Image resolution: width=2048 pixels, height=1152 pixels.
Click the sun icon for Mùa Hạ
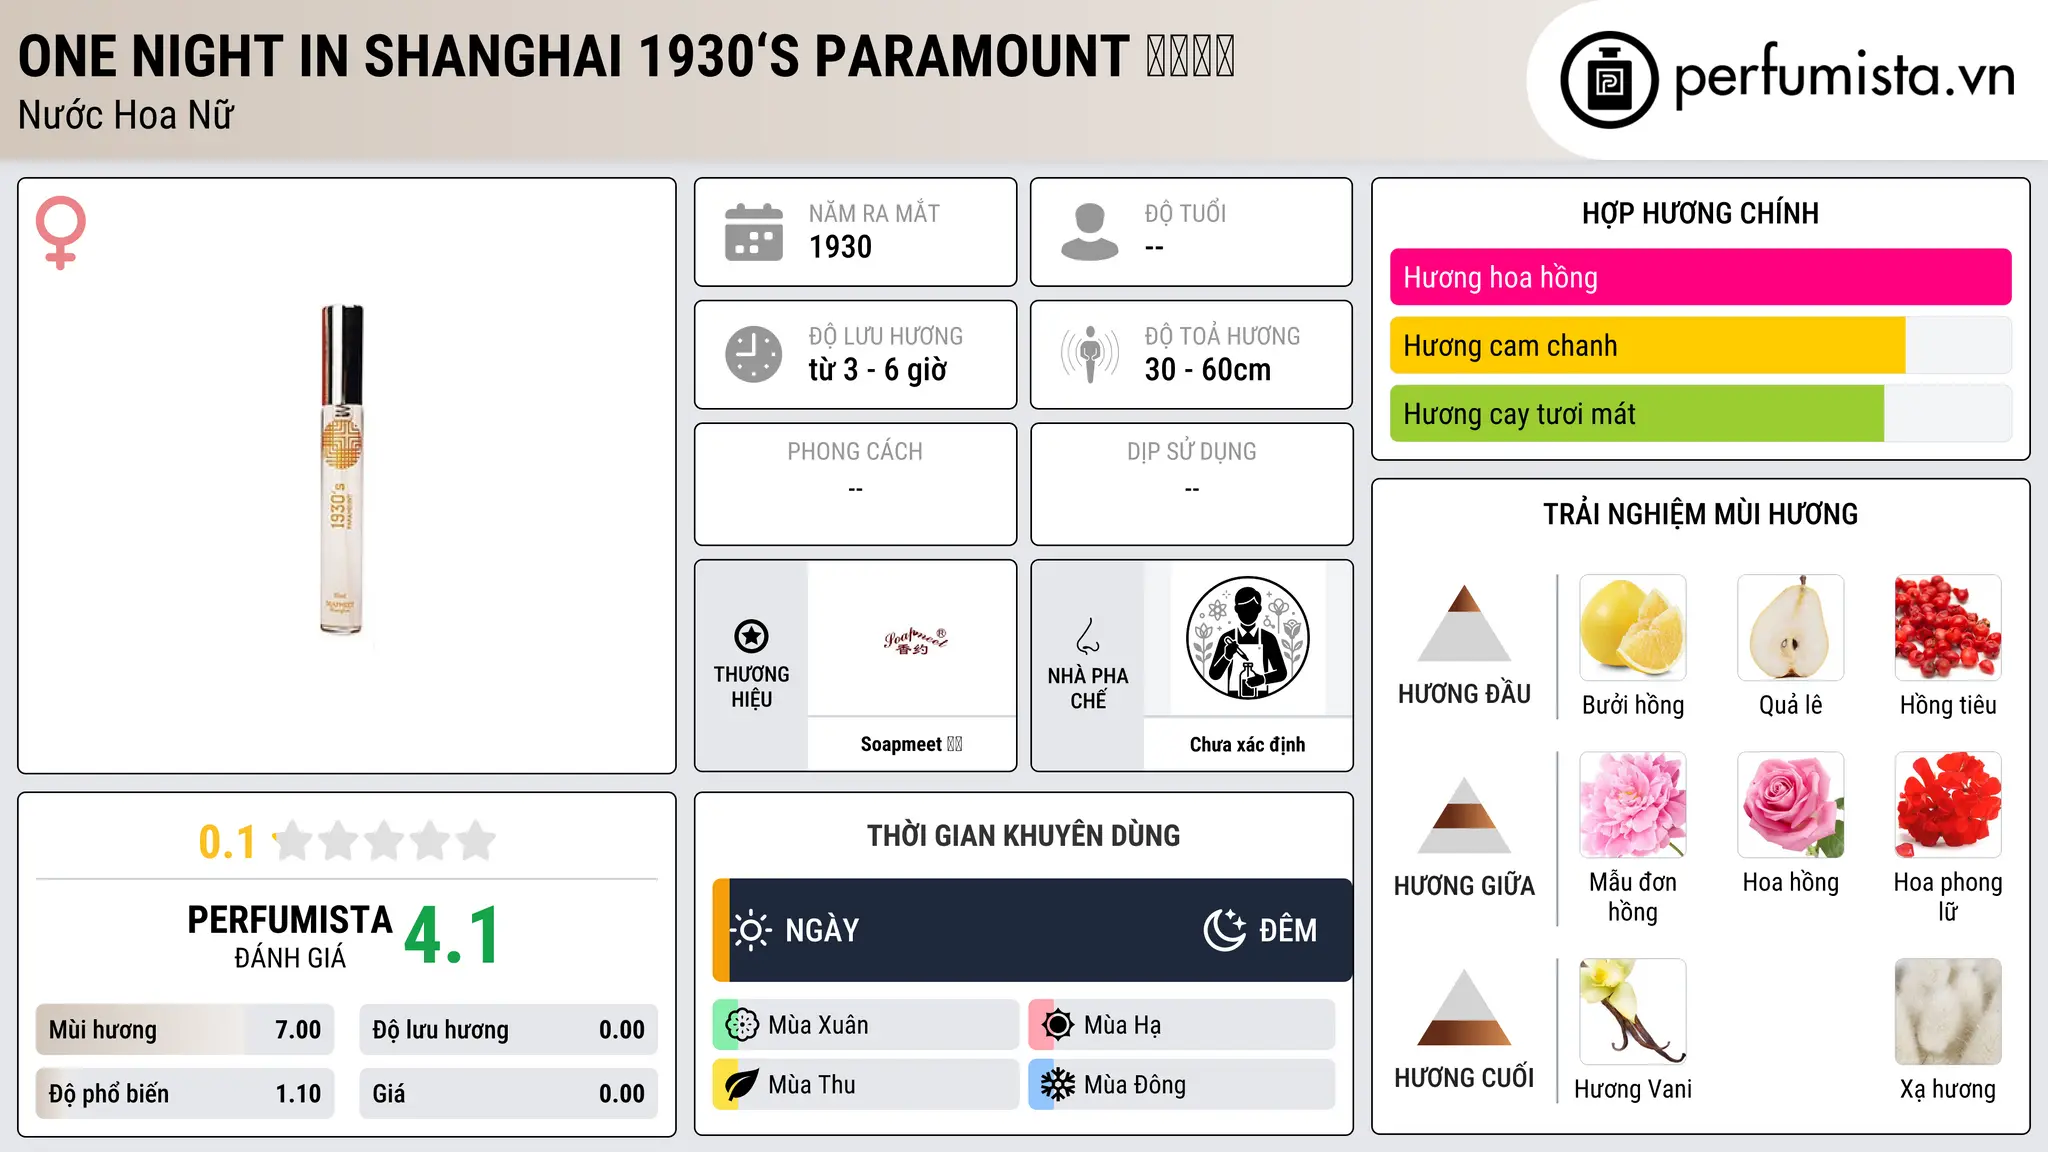(x=1058, y=1025)
